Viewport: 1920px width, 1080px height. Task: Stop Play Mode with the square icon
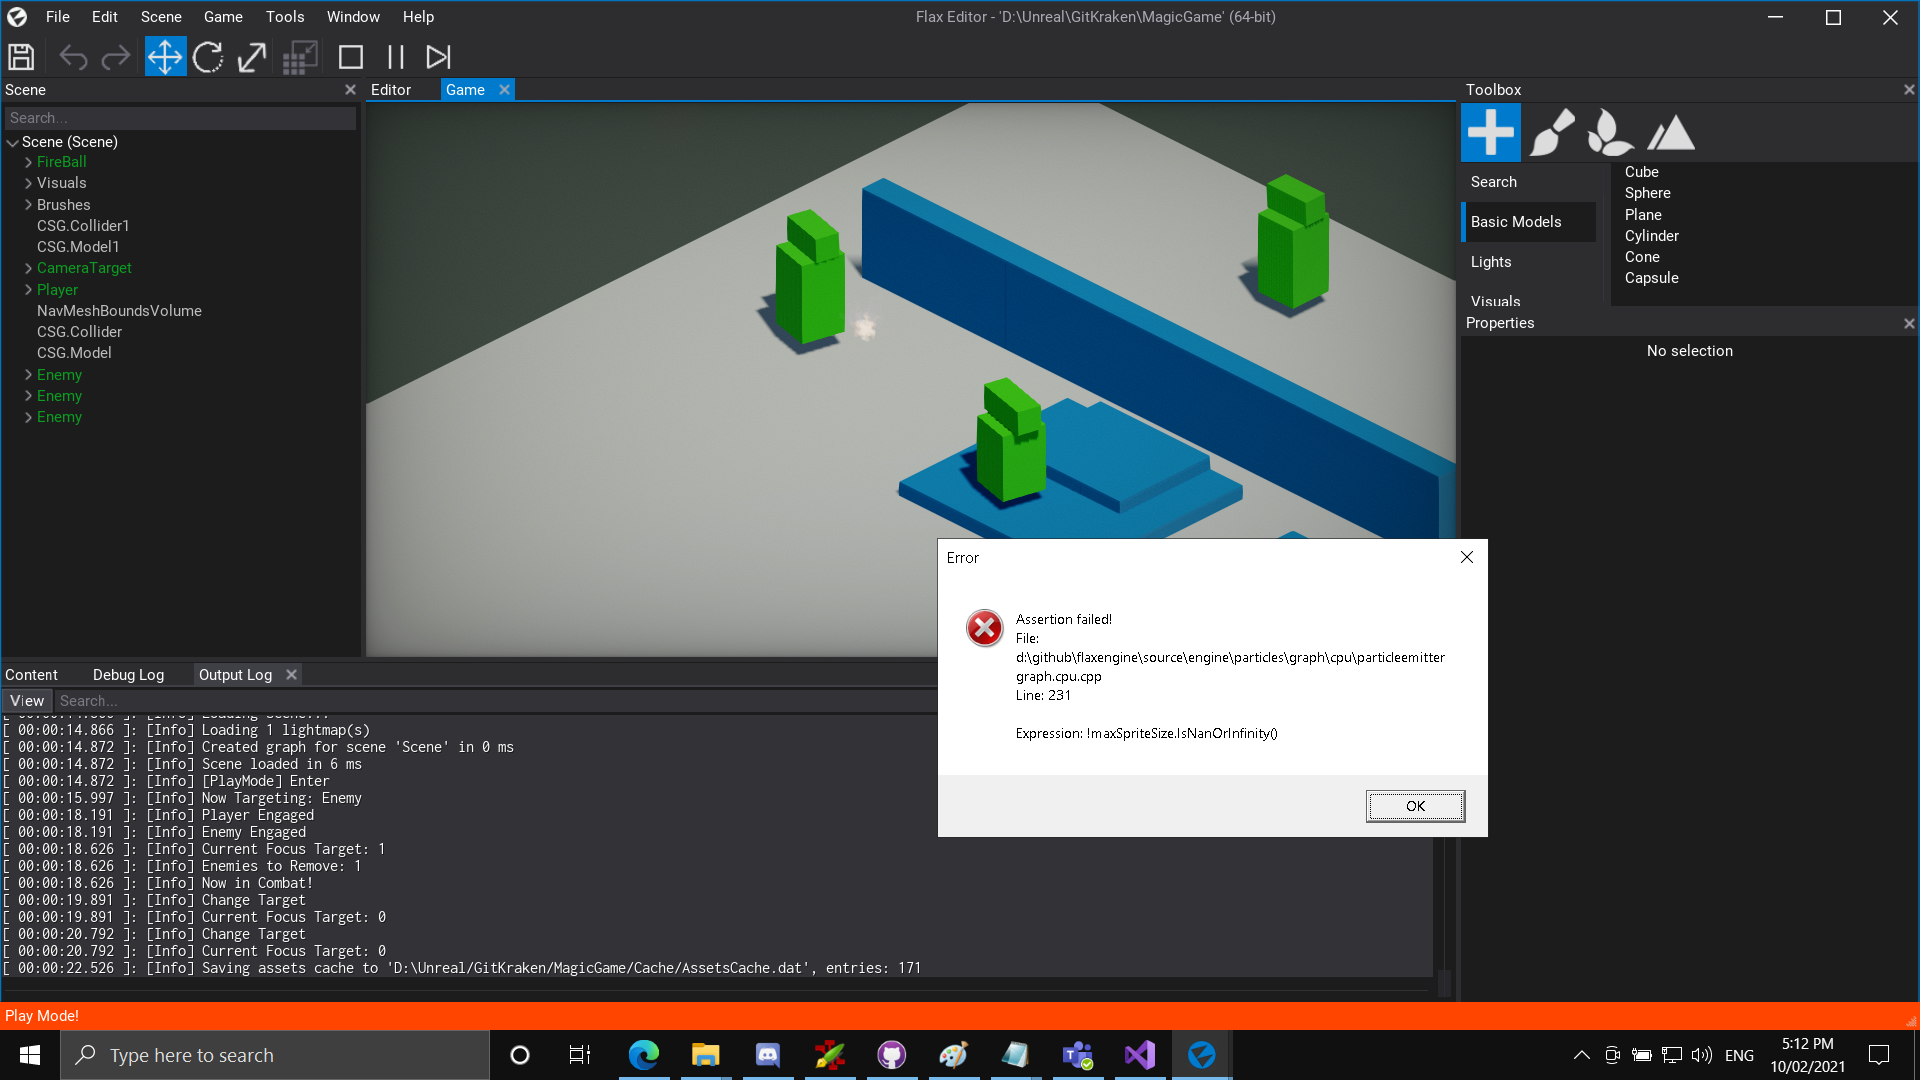click(351, 56)
